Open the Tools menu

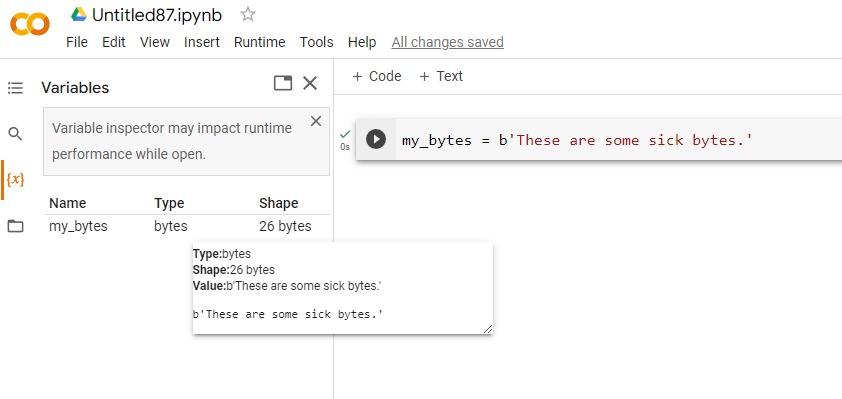tap(316, 42)
